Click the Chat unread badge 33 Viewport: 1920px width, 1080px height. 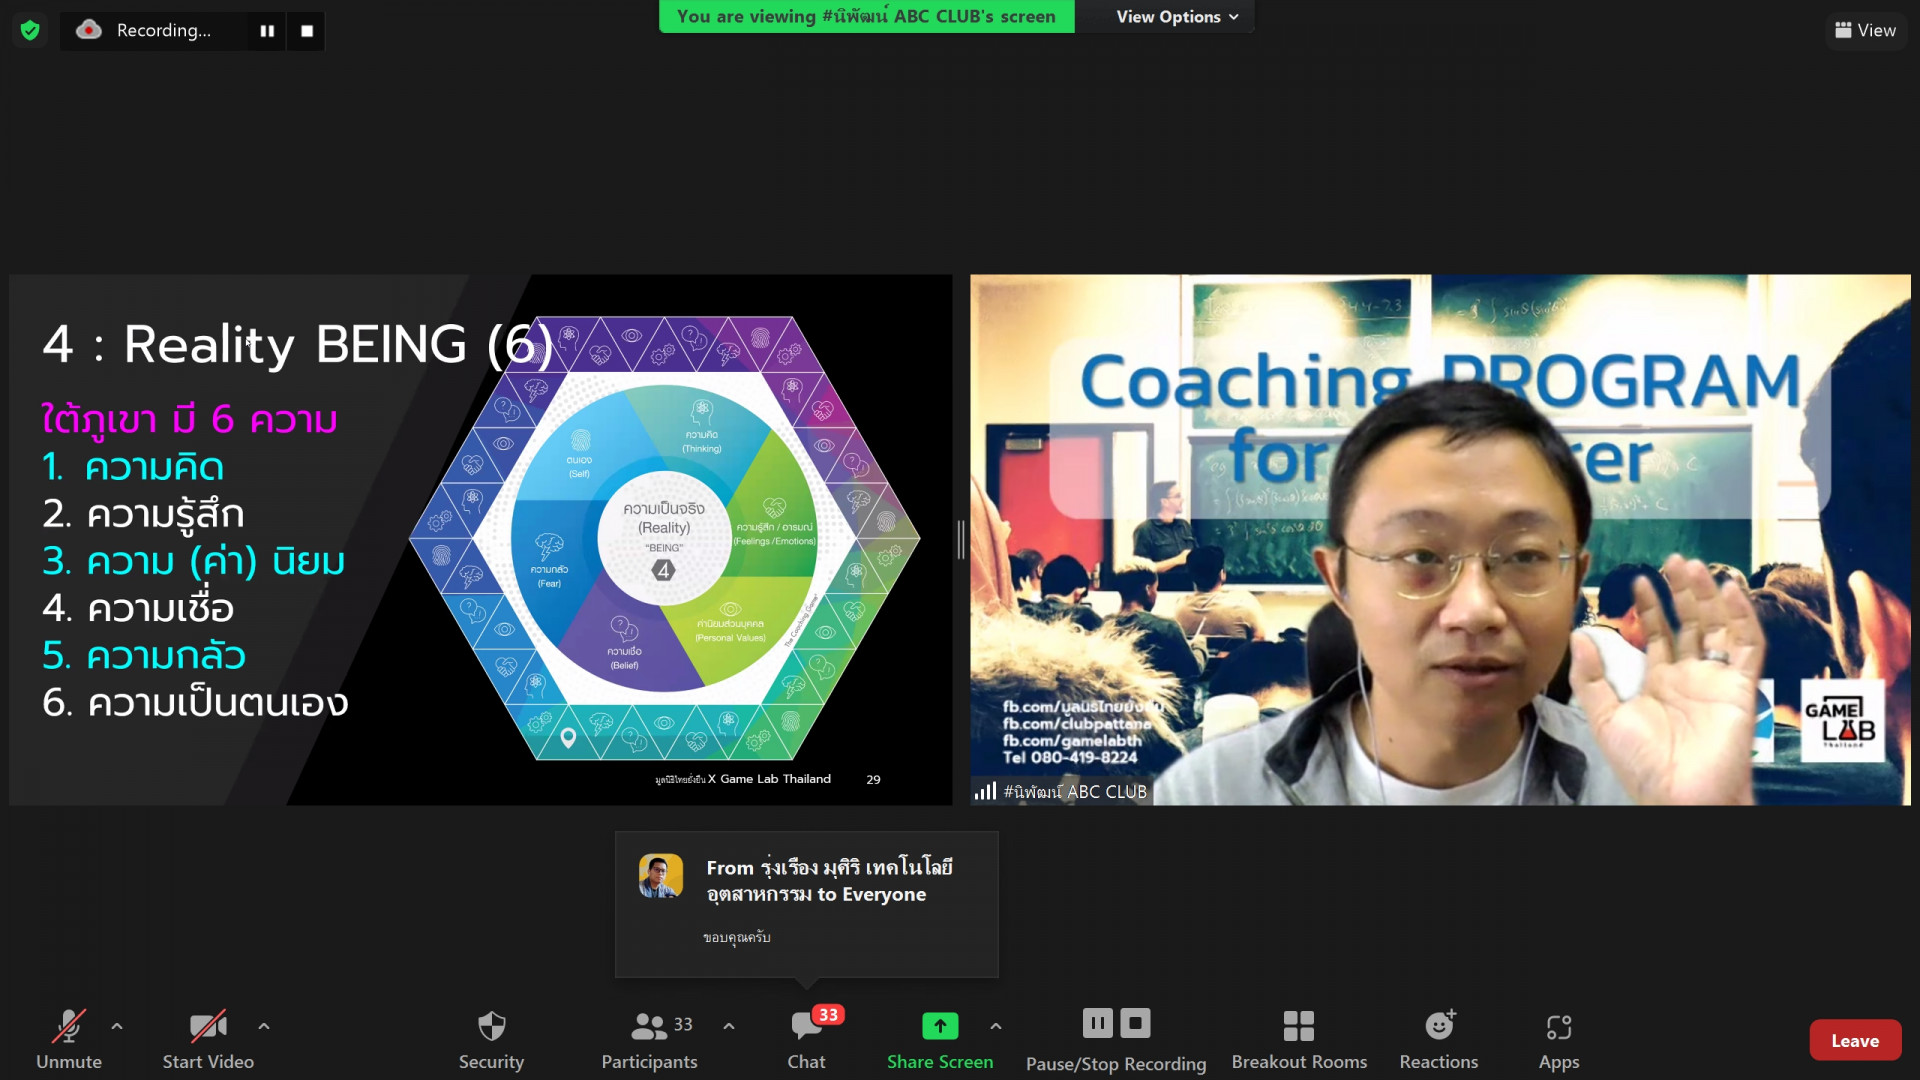[x=828, y=1014]
